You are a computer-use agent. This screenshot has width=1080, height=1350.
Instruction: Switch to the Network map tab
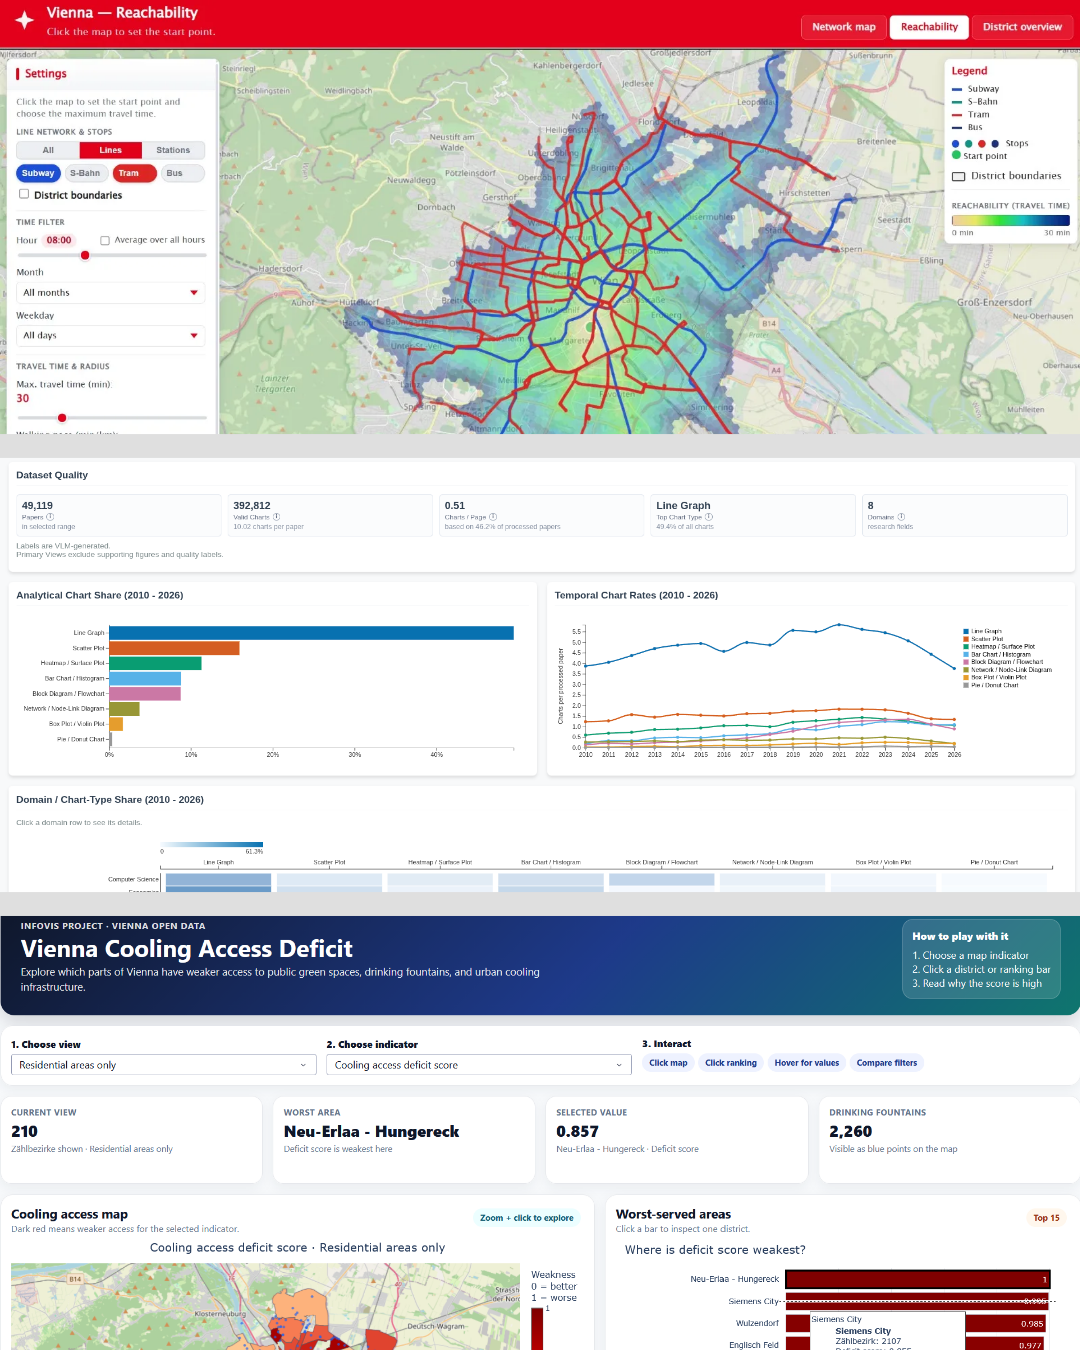[843, 27]
